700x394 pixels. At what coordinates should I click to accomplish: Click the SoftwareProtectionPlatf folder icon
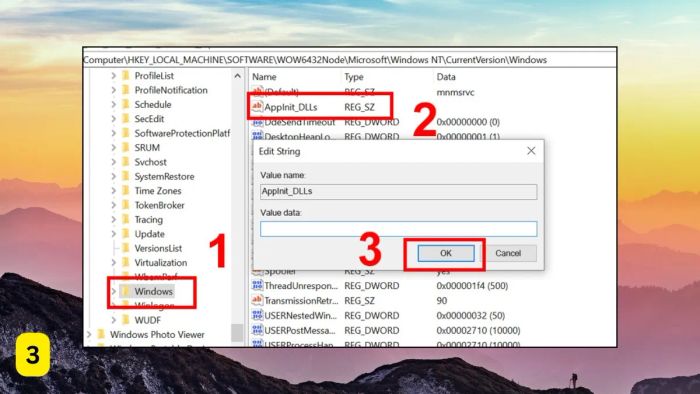pyautogui.click(x=126, y=133)
